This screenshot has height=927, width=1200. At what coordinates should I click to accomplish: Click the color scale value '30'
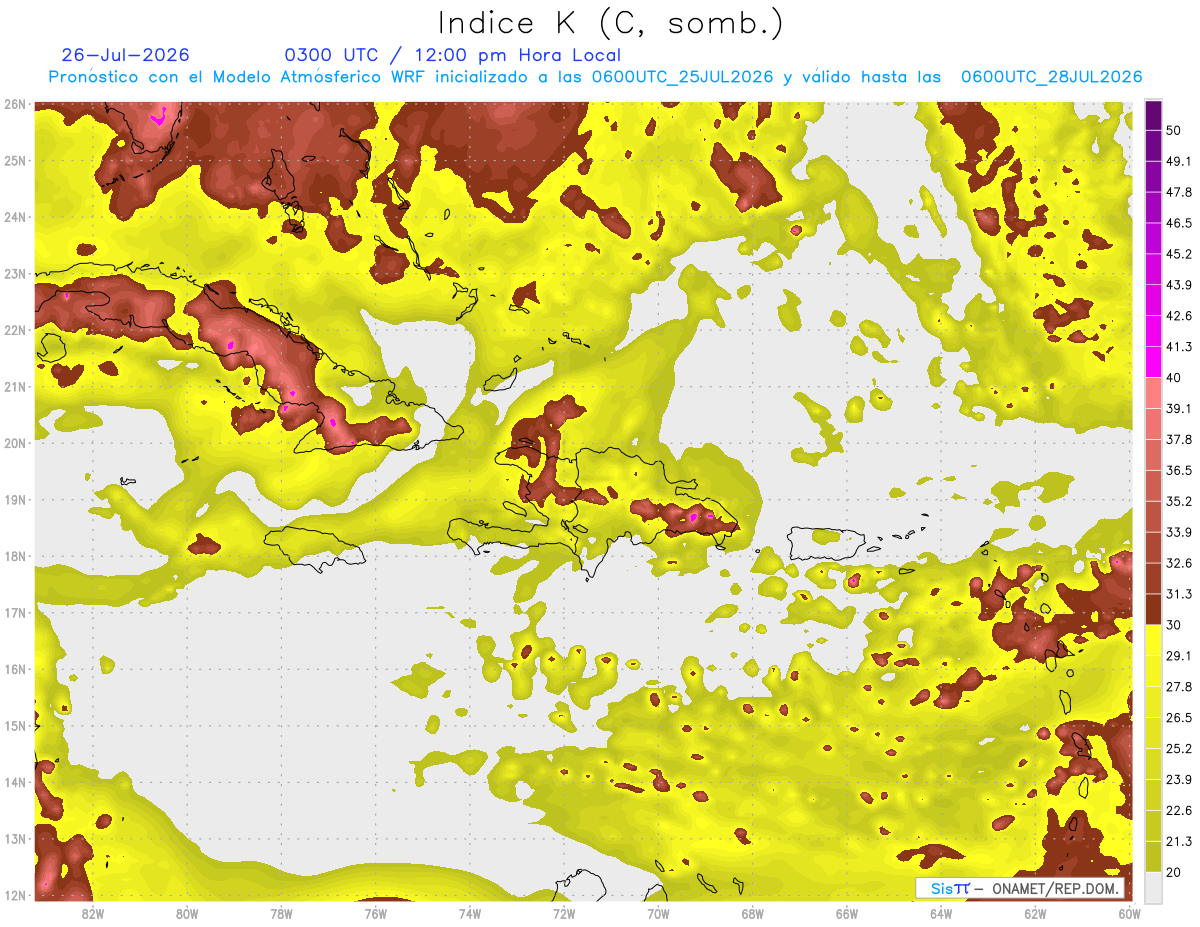click(1173, 625)
